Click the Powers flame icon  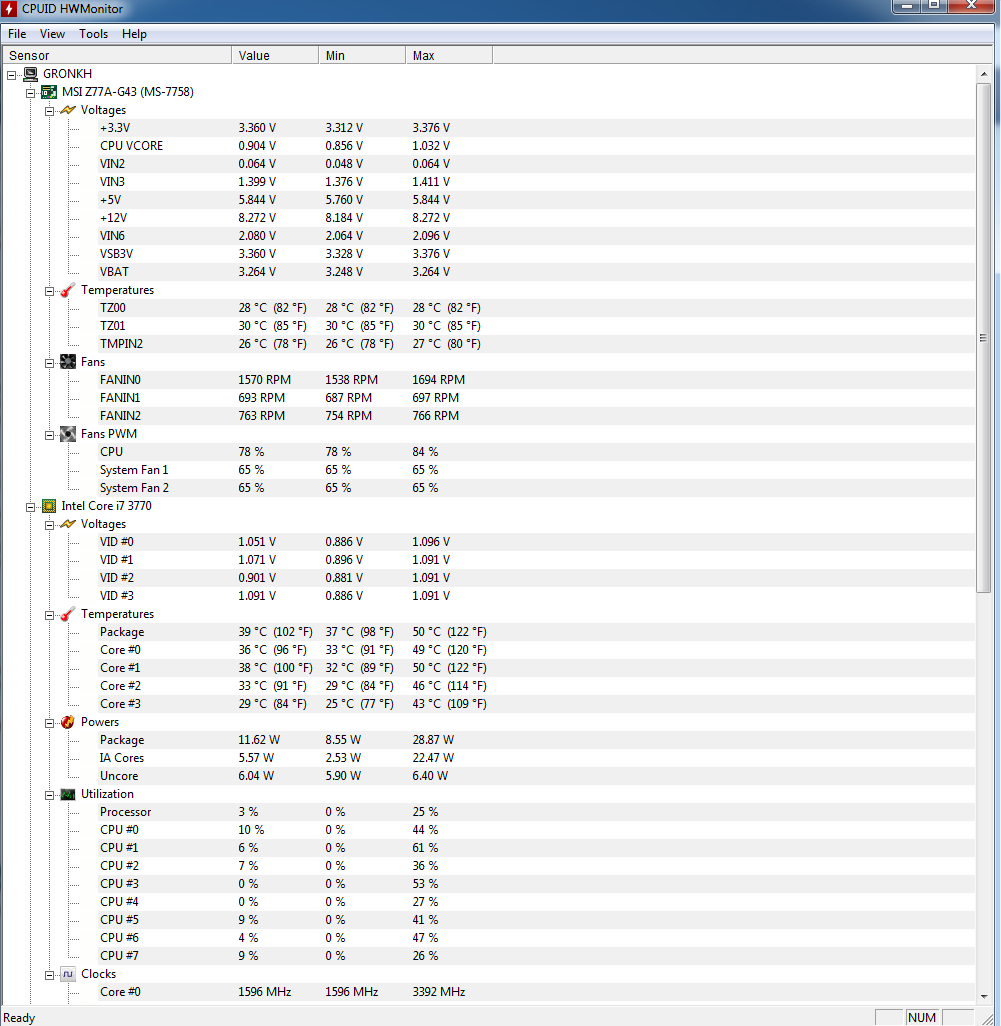point(68,722)
